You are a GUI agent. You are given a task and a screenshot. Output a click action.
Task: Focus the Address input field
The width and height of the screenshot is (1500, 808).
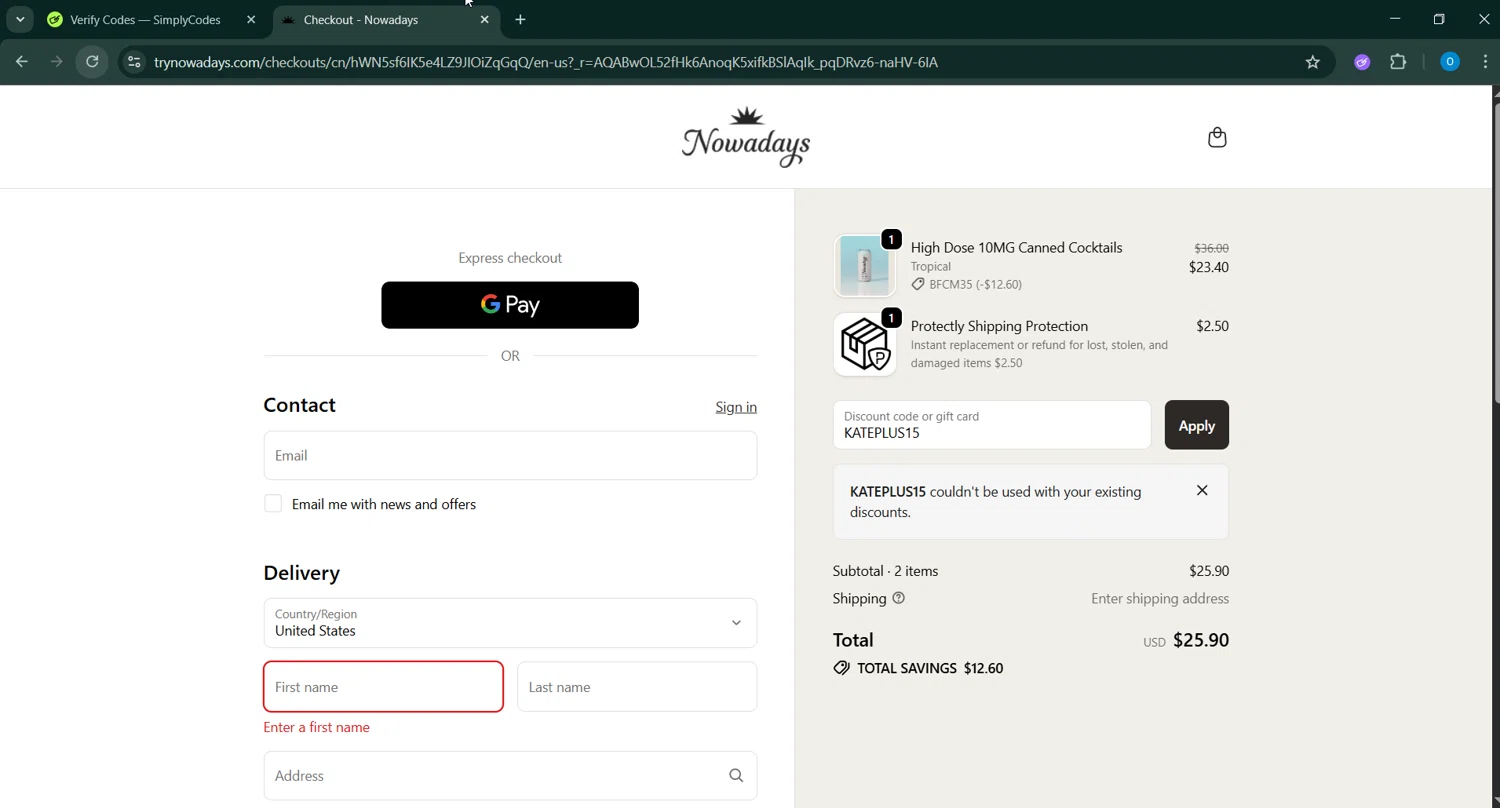tap(510, 776)
